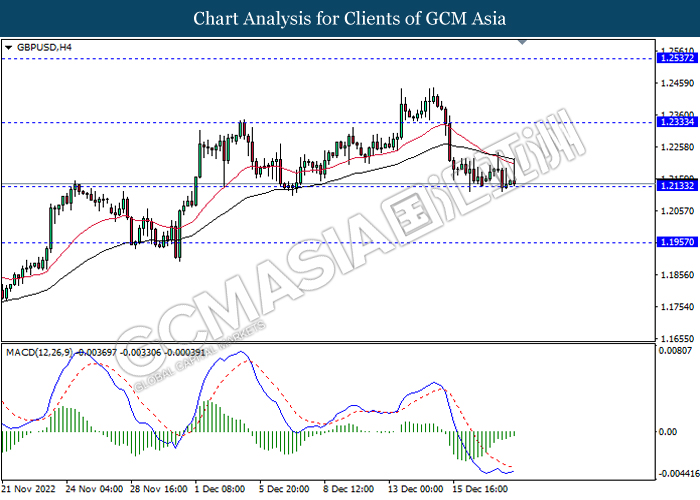
Task: Click the 8 Dec 12:00 time label
Action: [349, 489]
